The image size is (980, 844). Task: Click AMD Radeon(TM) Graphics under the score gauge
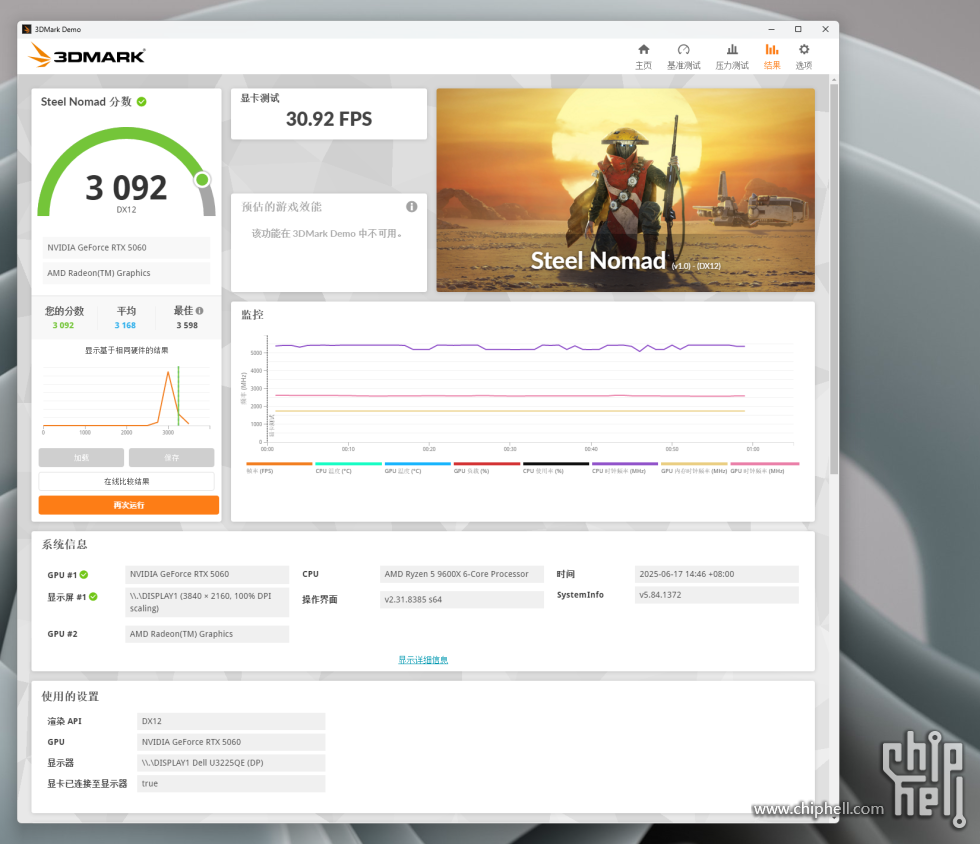coord(126,273)
